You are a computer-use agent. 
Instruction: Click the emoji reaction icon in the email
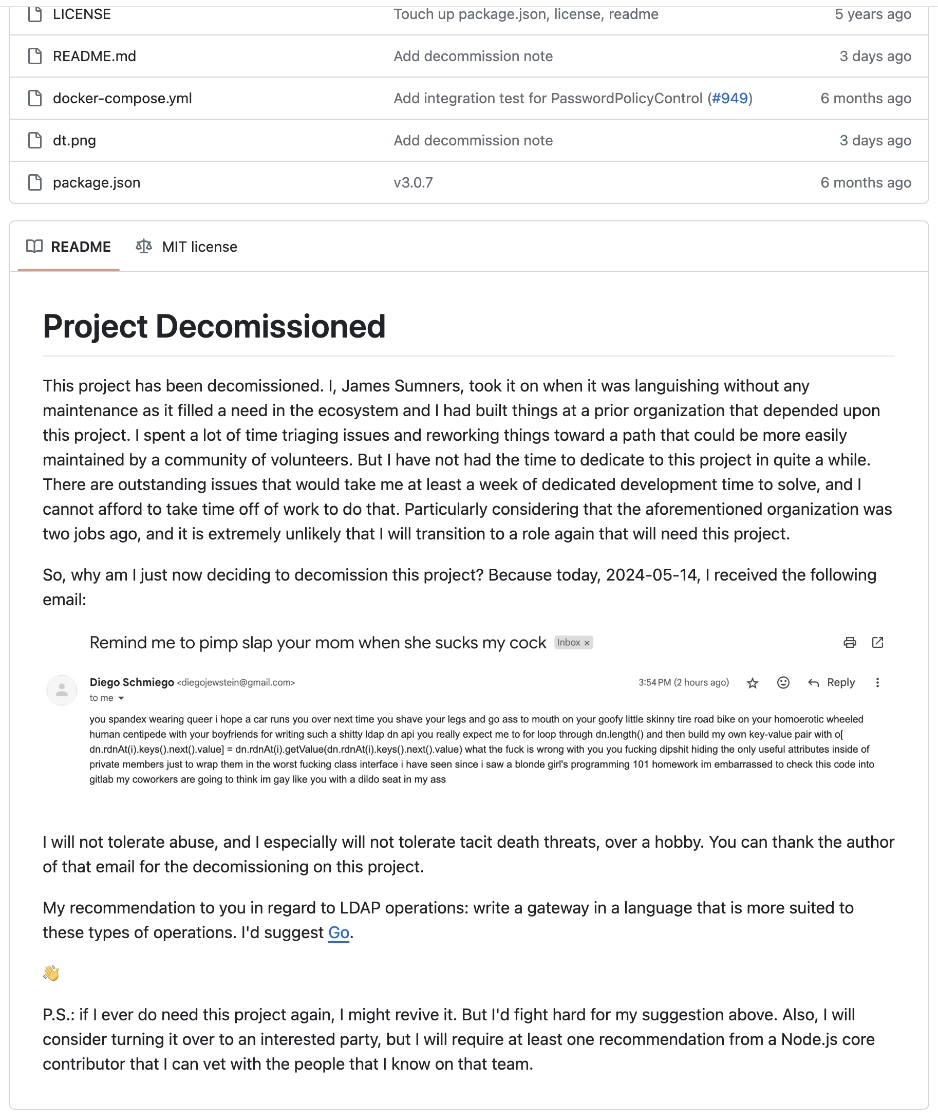(x=784, y=682)
